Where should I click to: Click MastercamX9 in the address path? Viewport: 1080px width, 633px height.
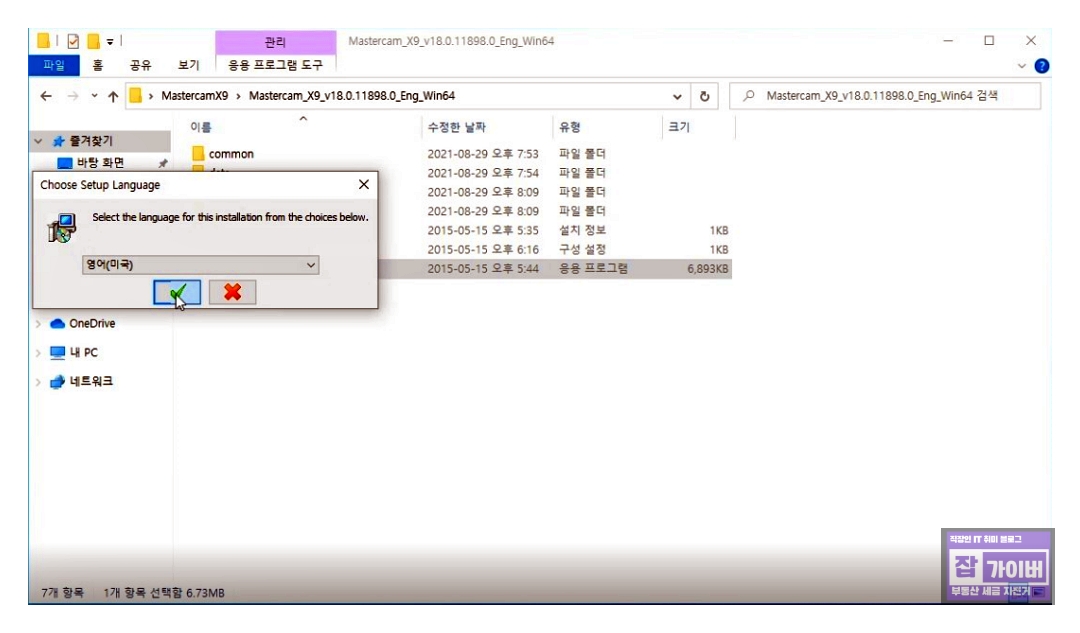tap(194, 96)
